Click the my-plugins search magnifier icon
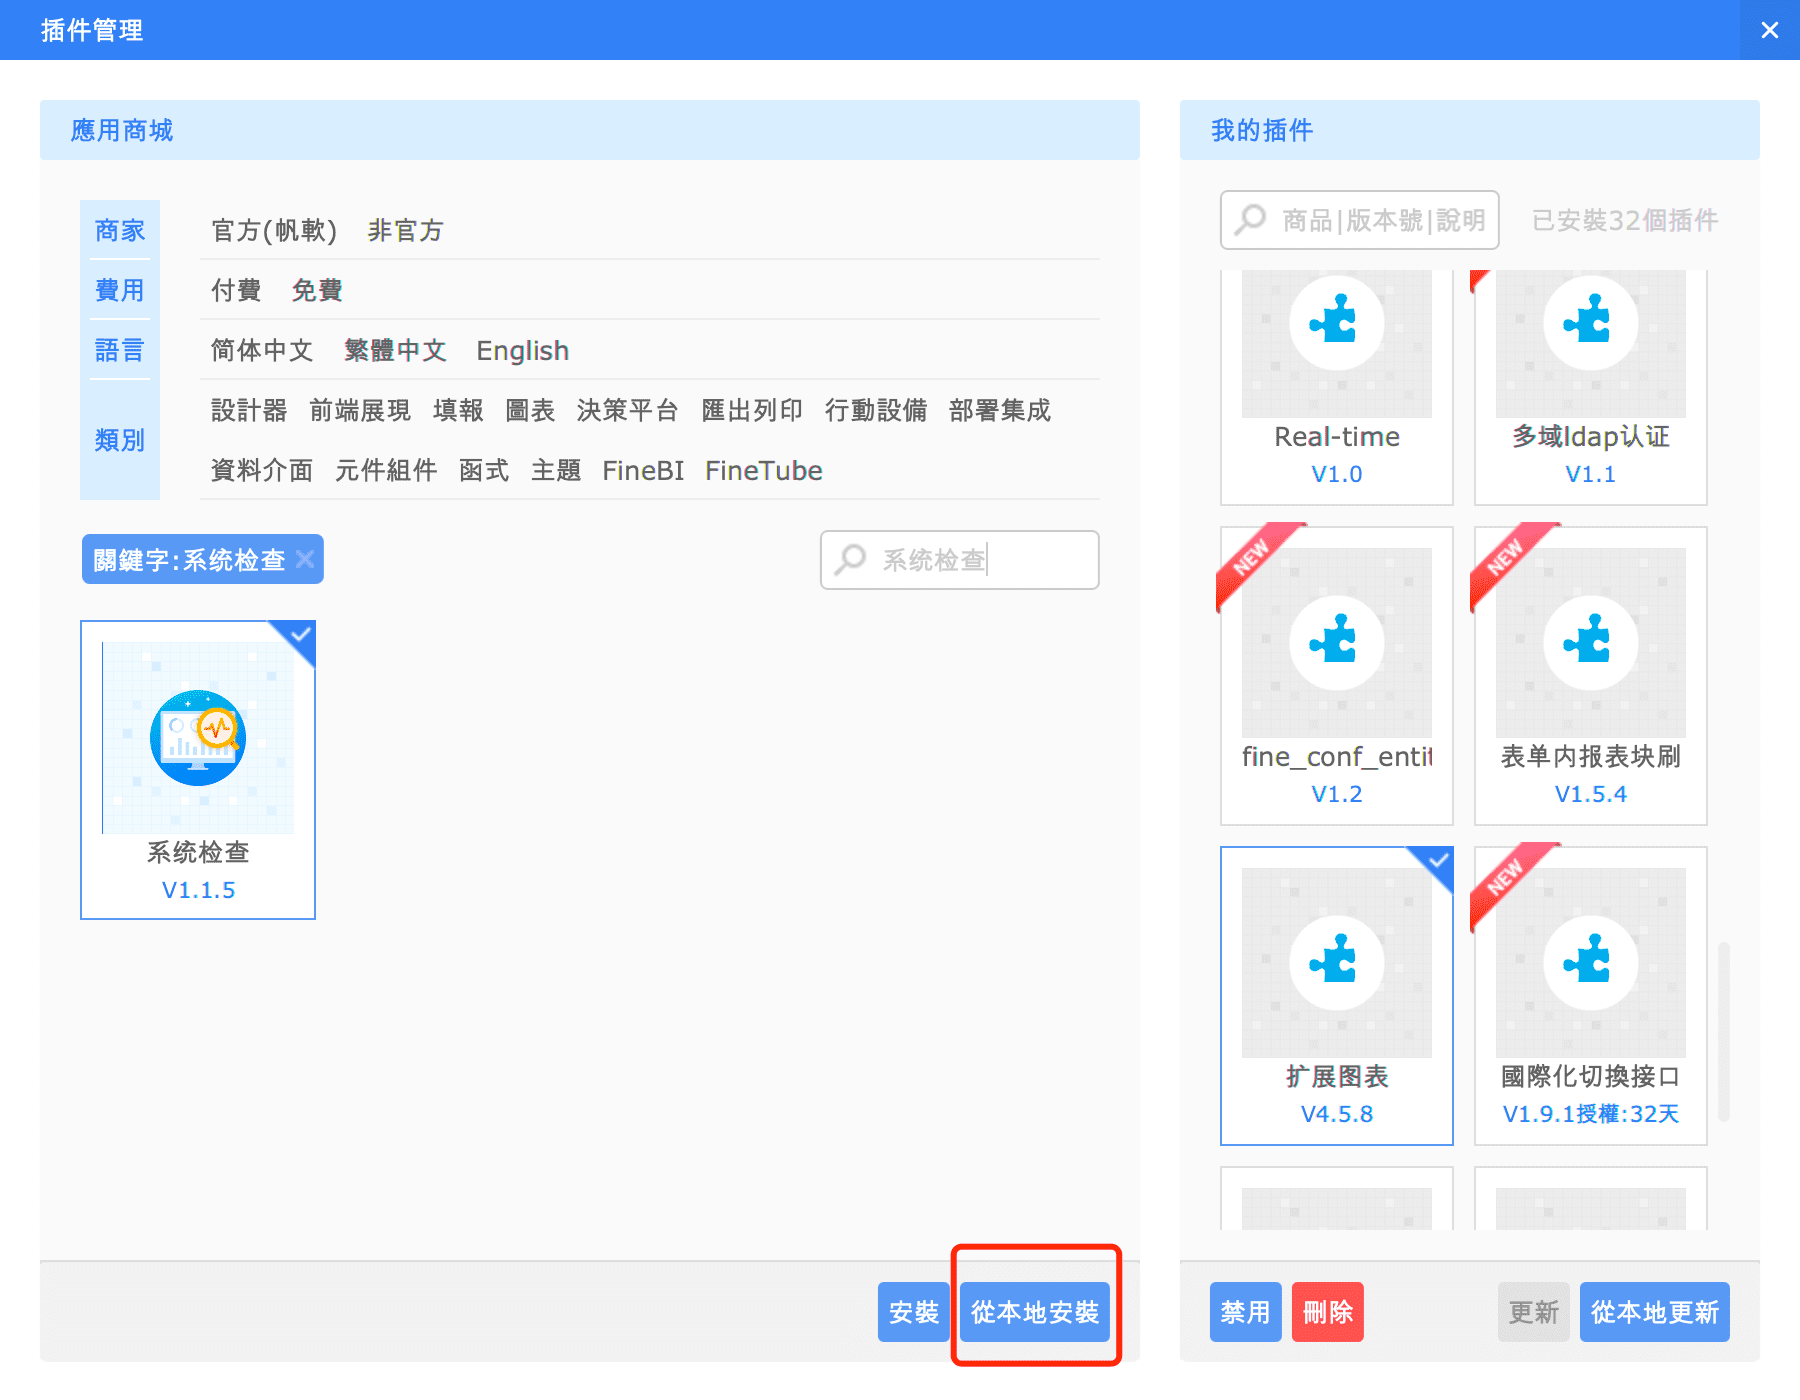The width and height of the screenshot is (1800, 1400). (1250, 219)
